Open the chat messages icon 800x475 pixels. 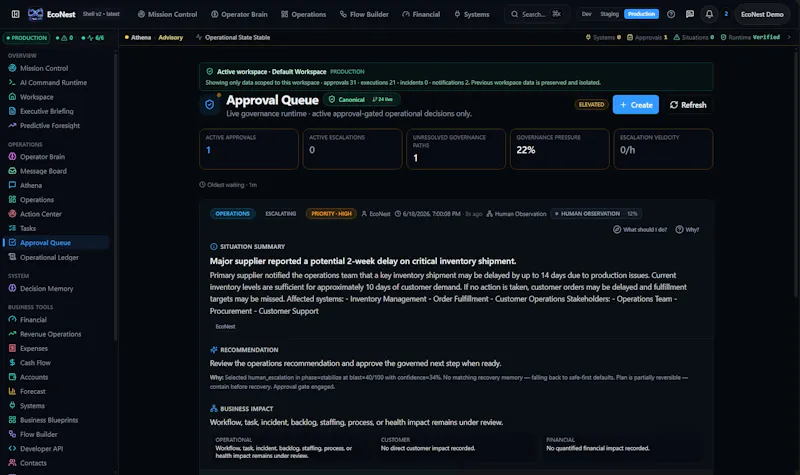tap(690, 14)
